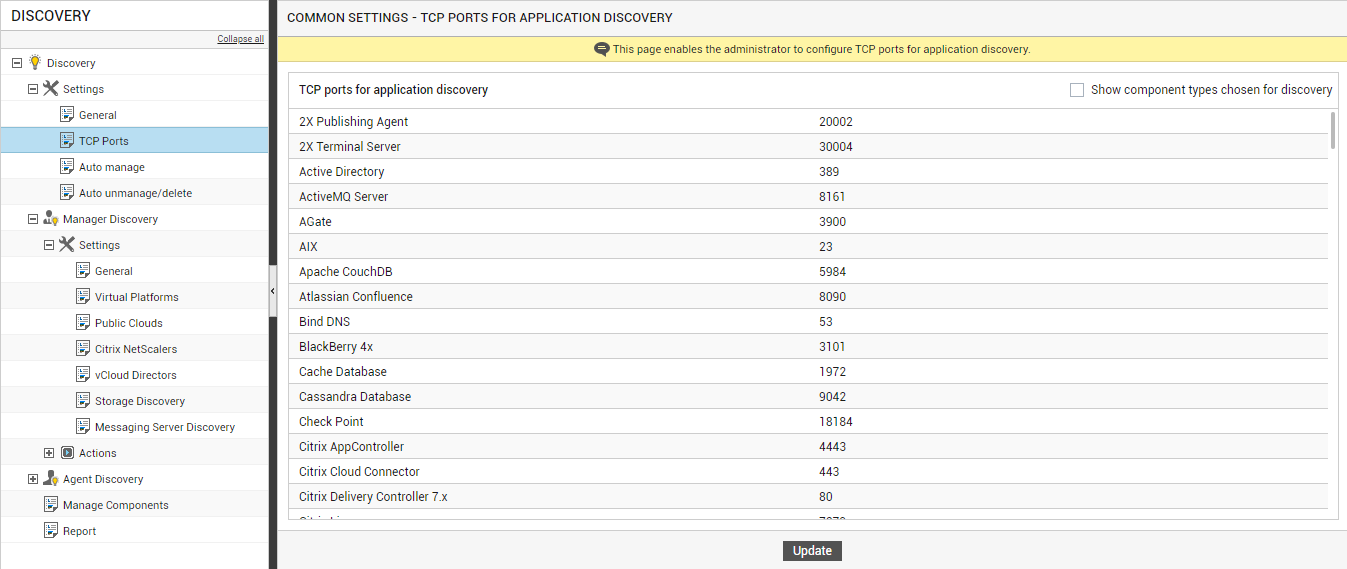Click the TCP ports list vertical scrollbar
The image size is (1347, 569).
[1332, 131]
